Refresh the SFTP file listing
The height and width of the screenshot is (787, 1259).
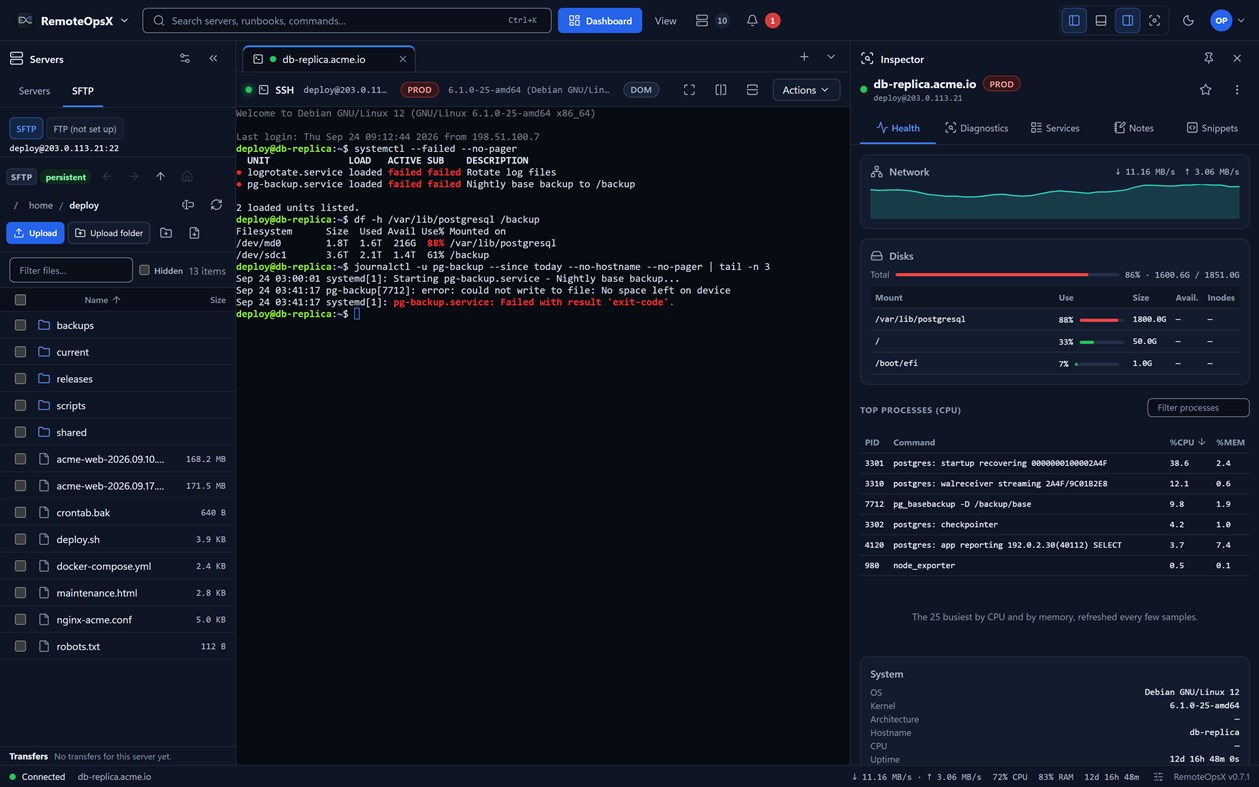(x=216, y=205)
